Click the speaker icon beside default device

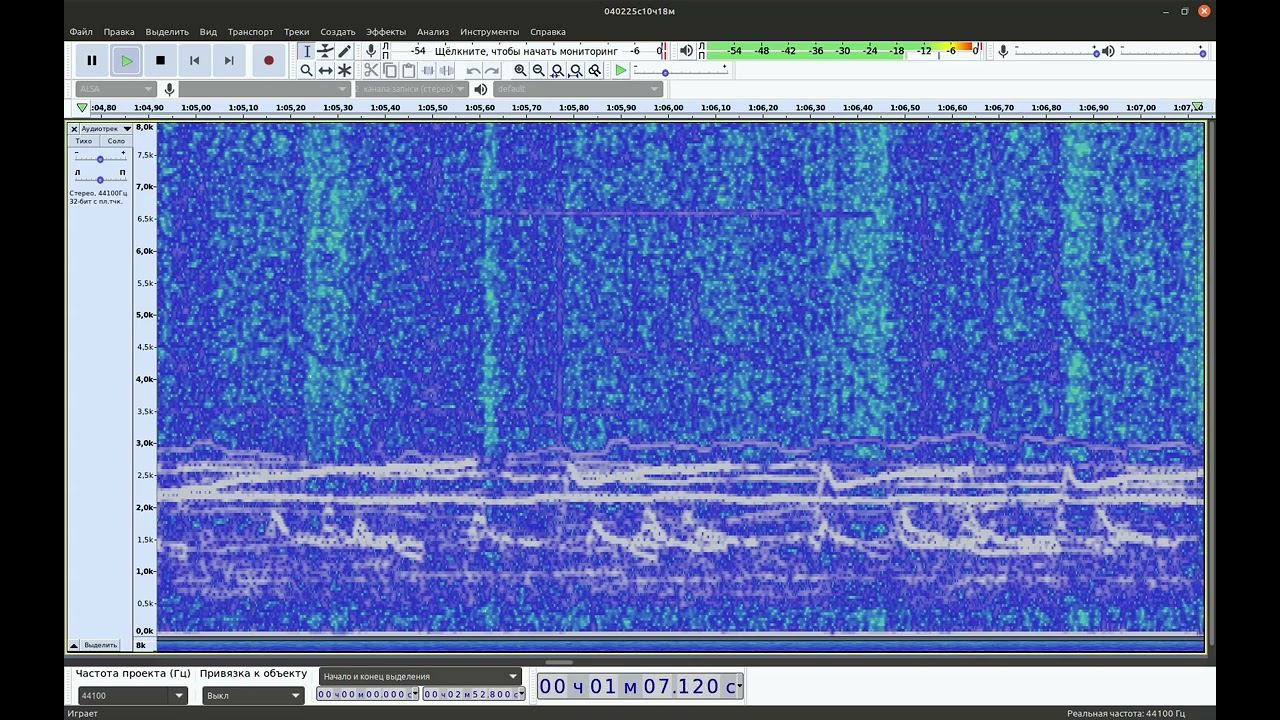(x=481, y=89)
